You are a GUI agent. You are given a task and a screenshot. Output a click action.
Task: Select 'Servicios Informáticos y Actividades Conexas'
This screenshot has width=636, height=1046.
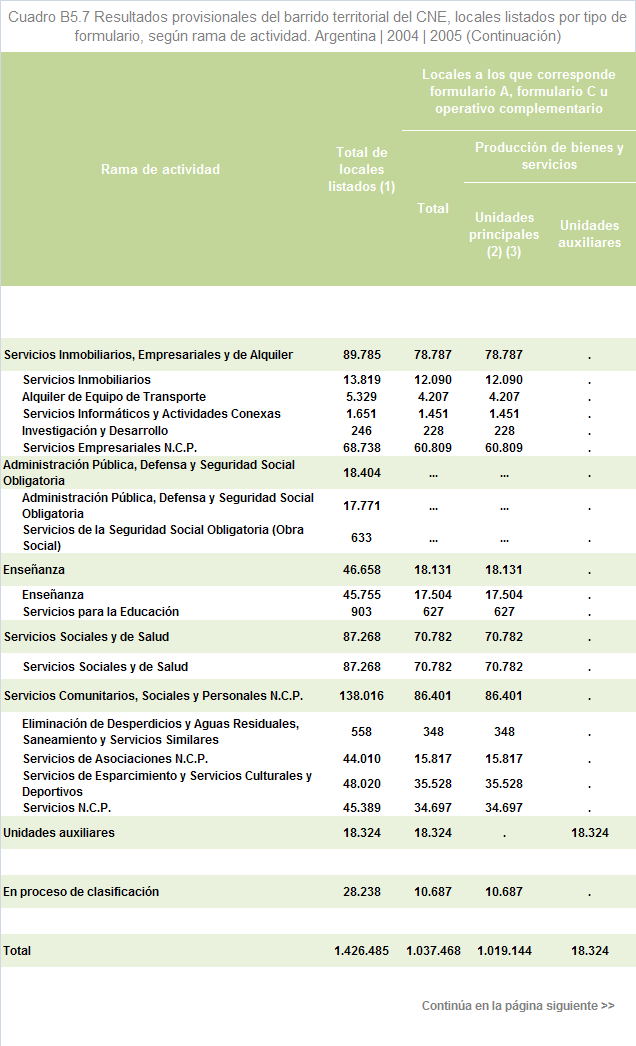tap(151, 414)
